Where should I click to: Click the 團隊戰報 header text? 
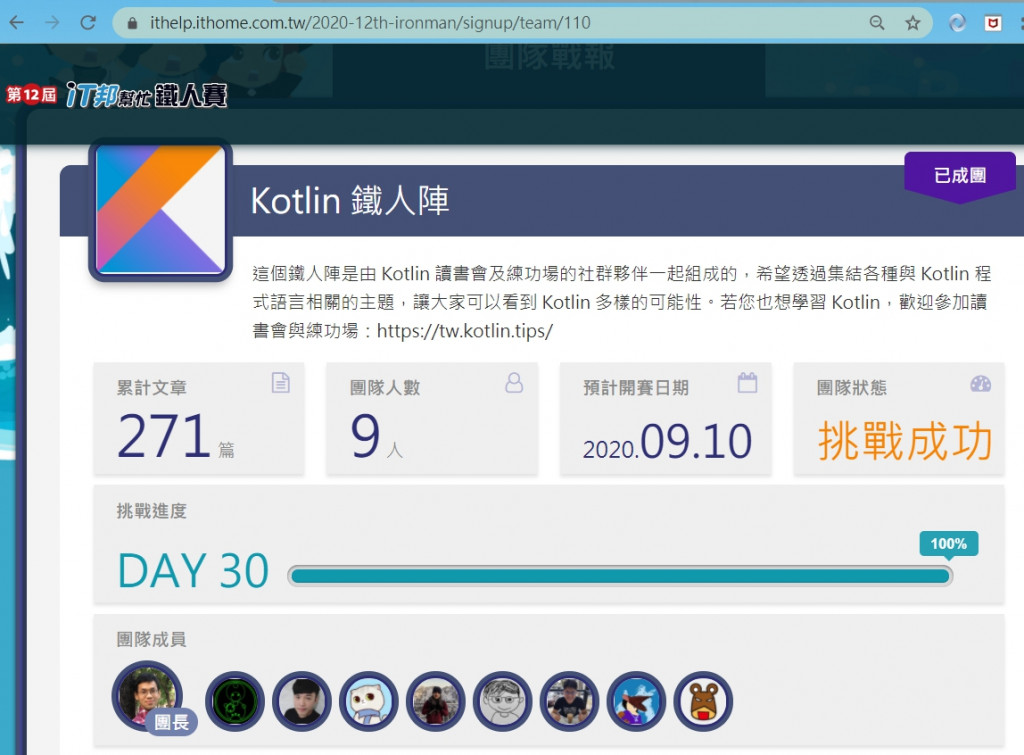point(549,57)
